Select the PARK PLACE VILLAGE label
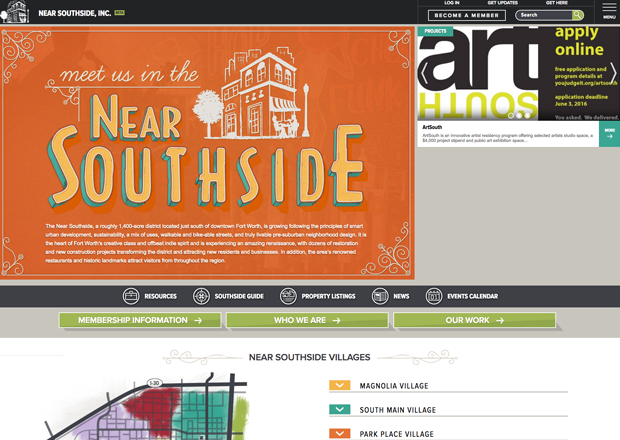This screenshot has height=440, width=620. (x=397, y=434)
